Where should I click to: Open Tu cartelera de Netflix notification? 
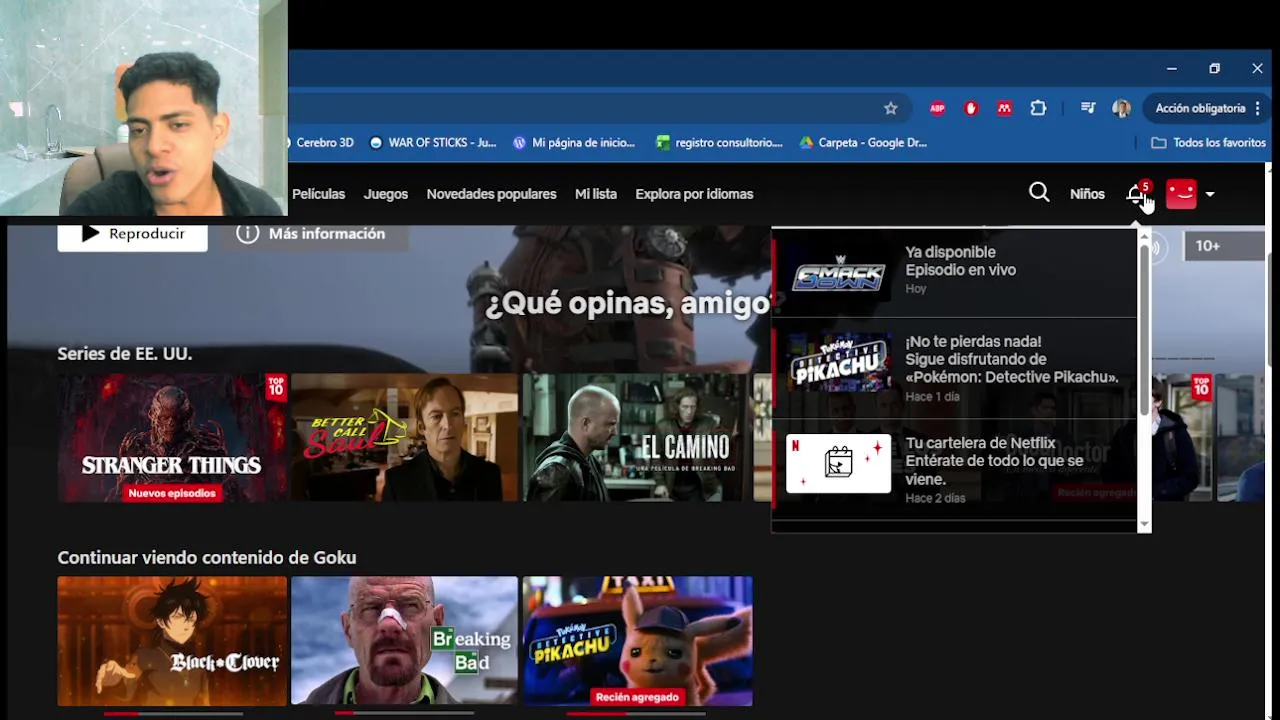(955, 469)
